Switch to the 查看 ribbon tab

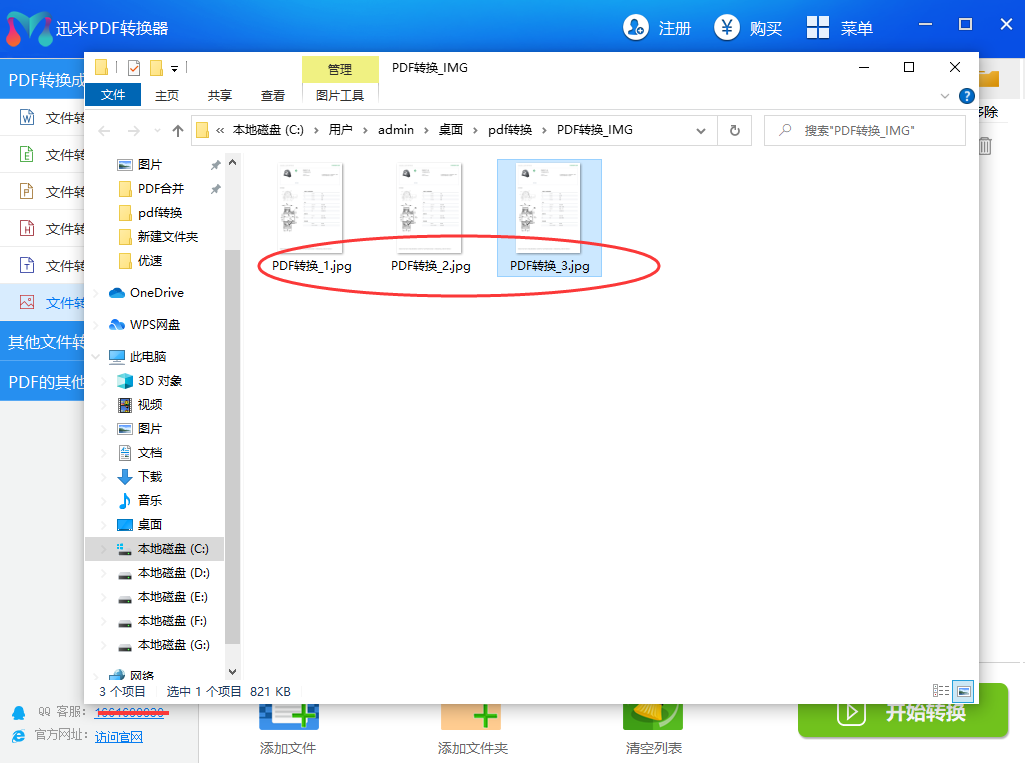(273, 95)
